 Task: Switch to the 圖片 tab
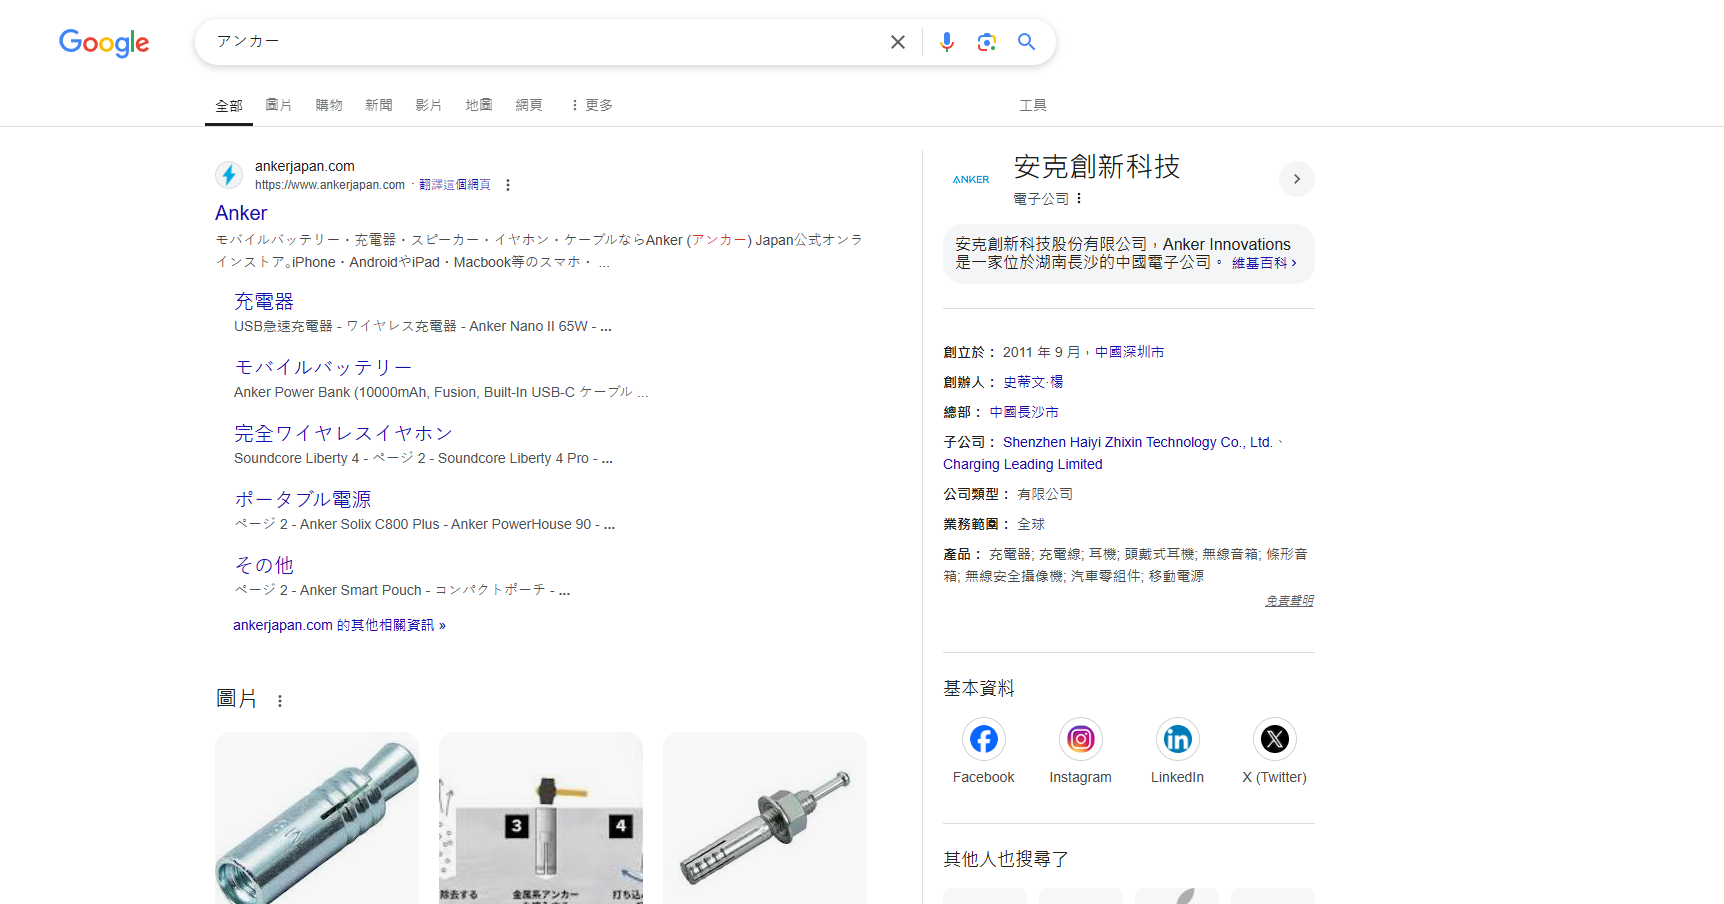coord(279,105)
